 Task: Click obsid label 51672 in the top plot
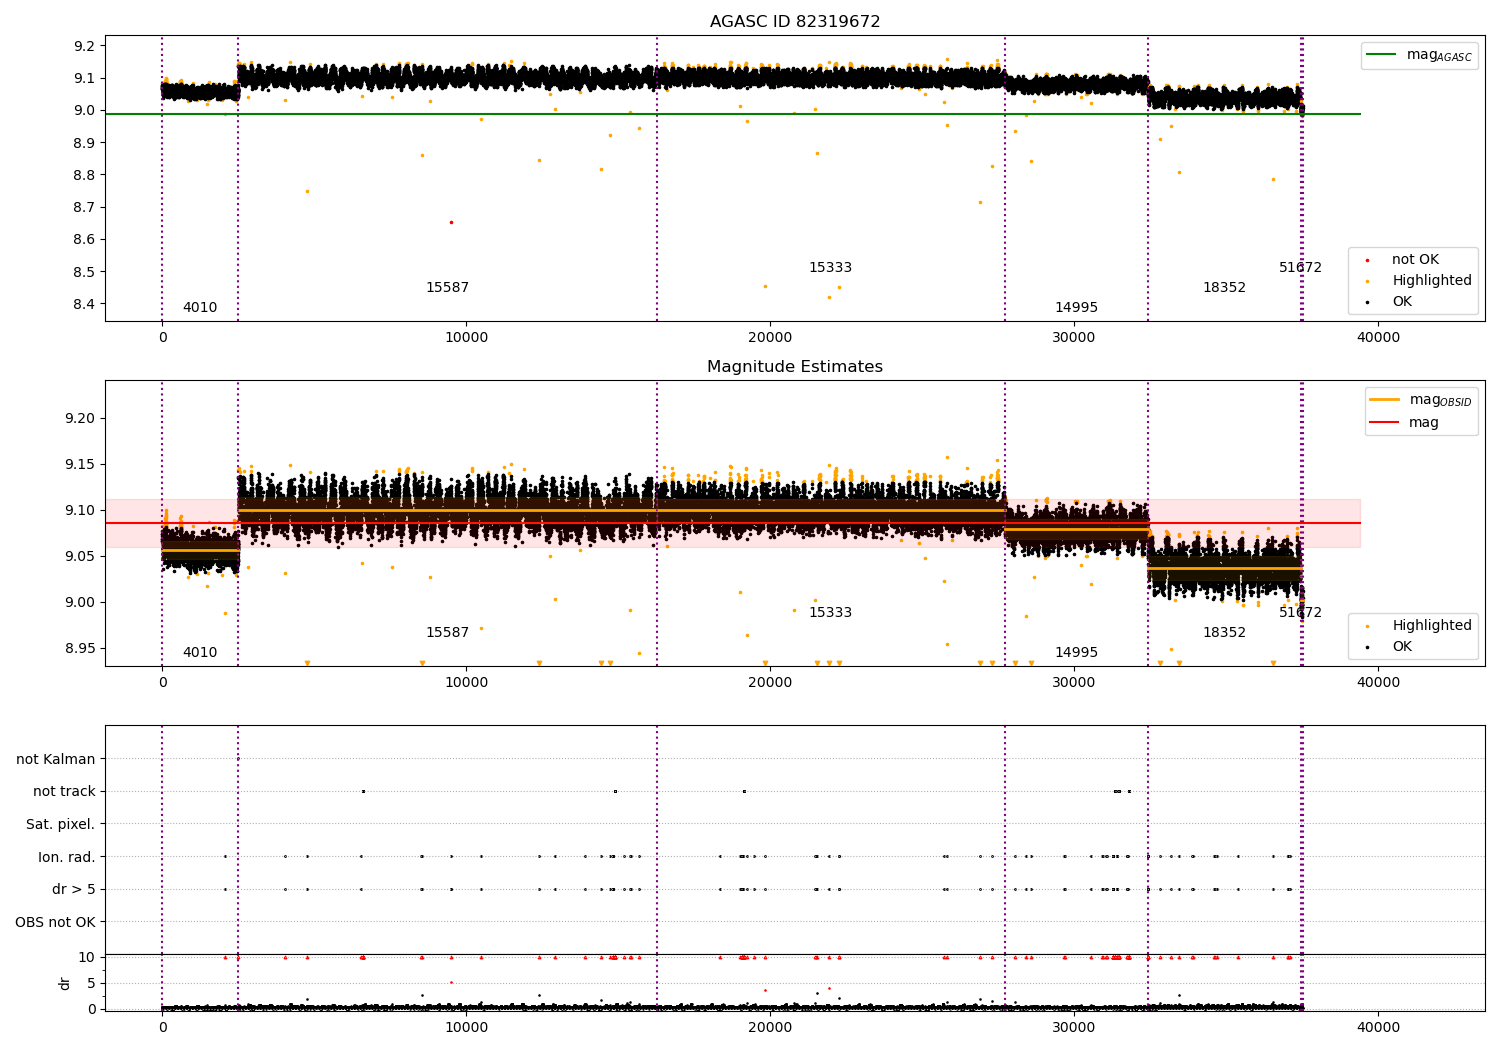[1300, 268]
